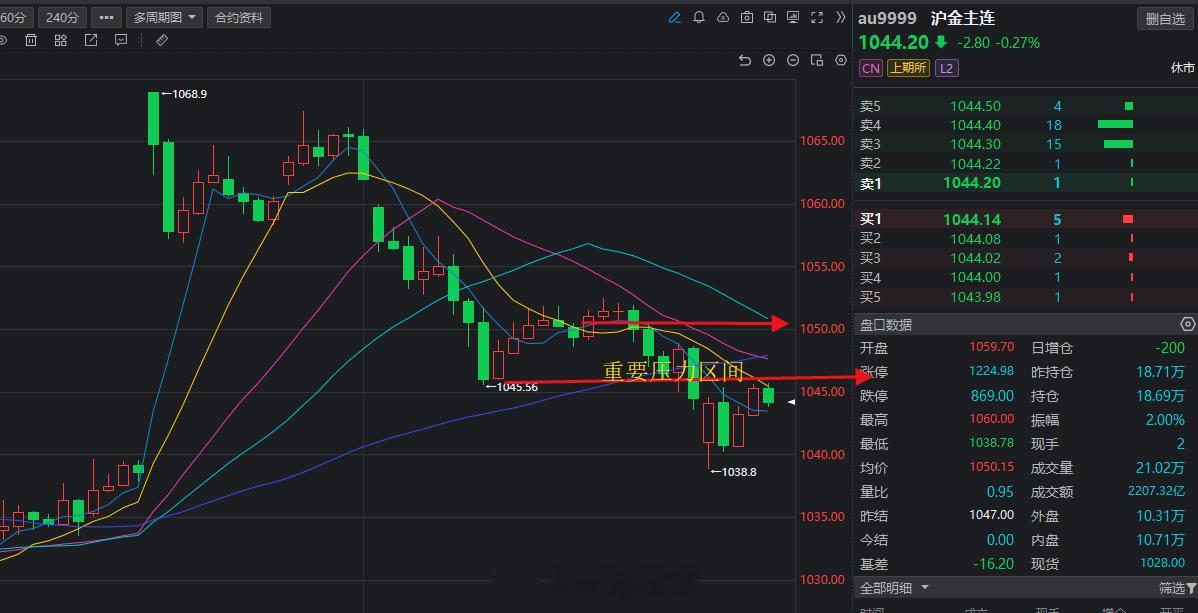Select the 买3 price 1044.02

975,258
